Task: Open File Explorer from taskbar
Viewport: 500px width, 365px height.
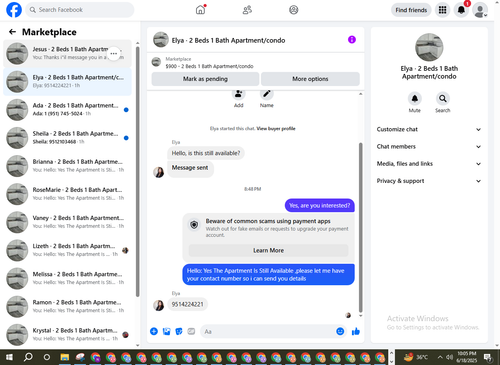Action: pyautogui.click(x=65, y=357)
